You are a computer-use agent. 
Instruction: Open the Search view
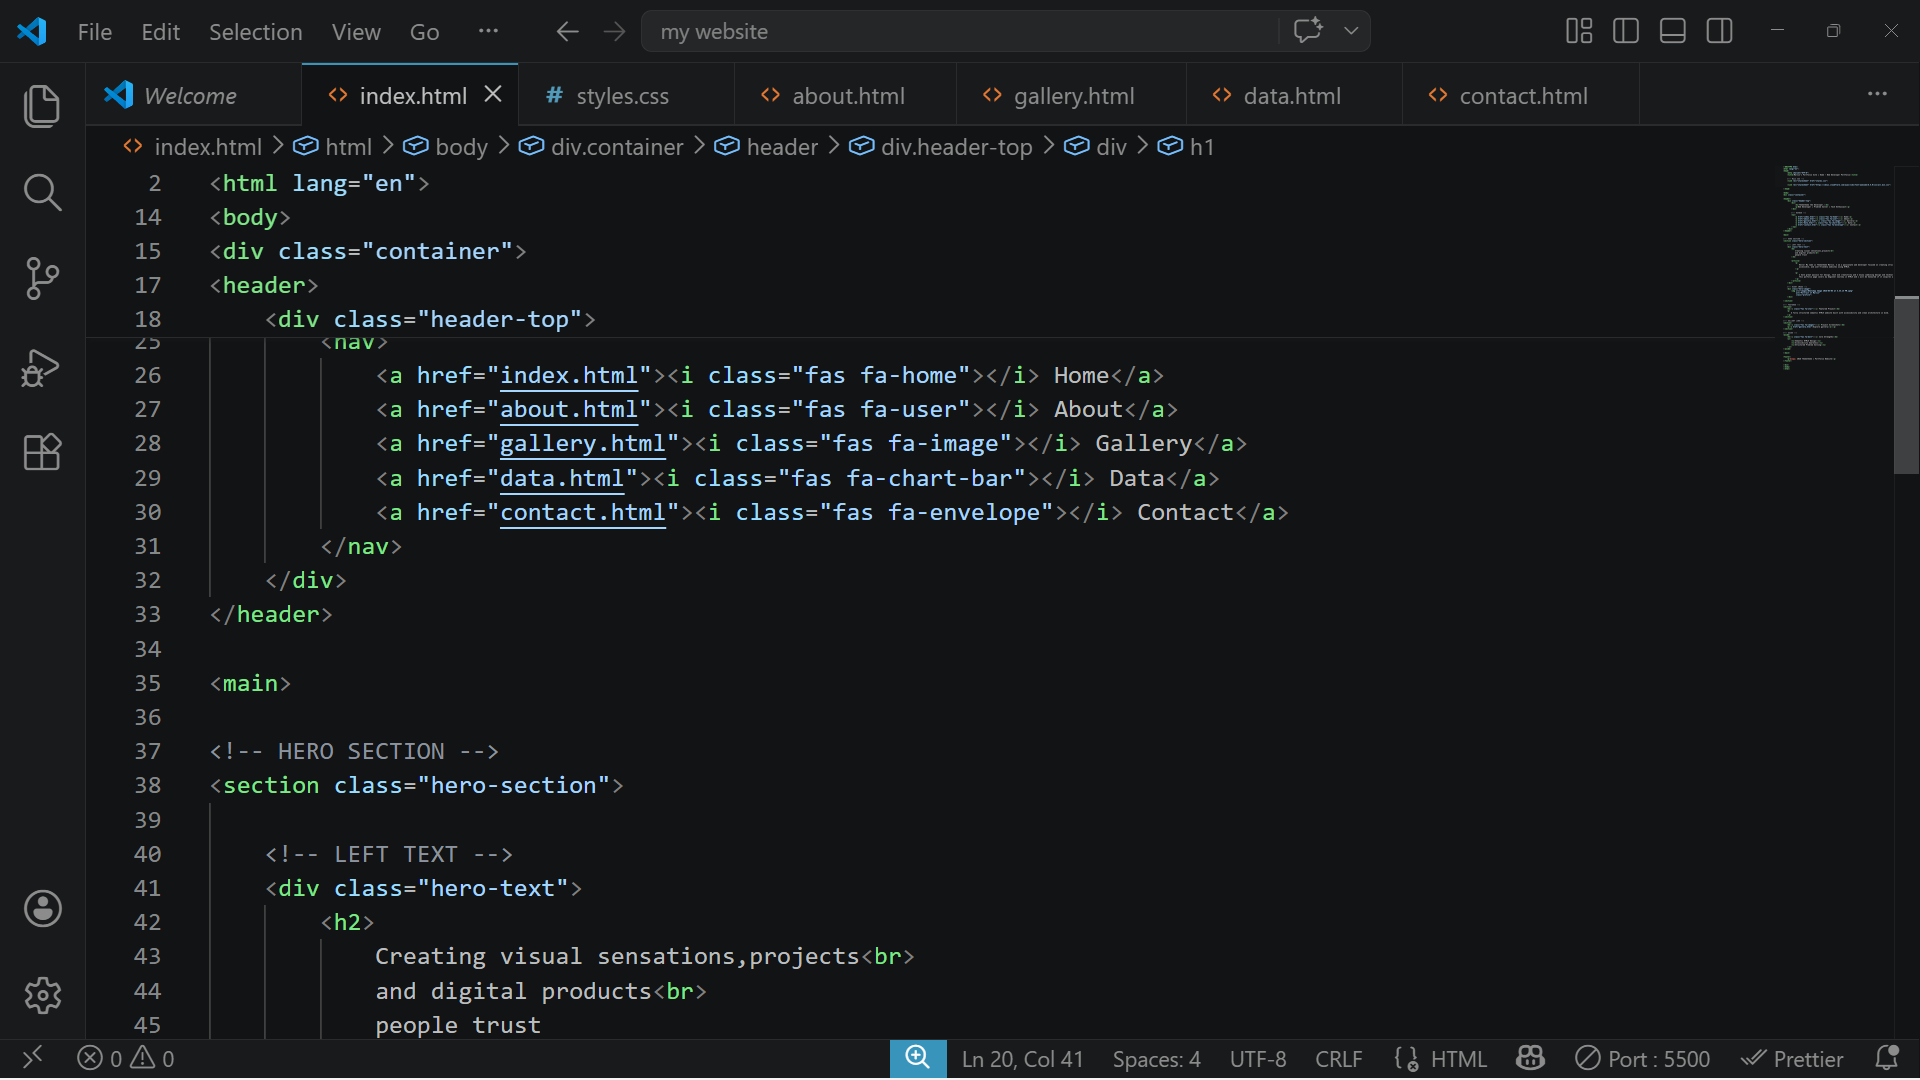coord(41,192)
